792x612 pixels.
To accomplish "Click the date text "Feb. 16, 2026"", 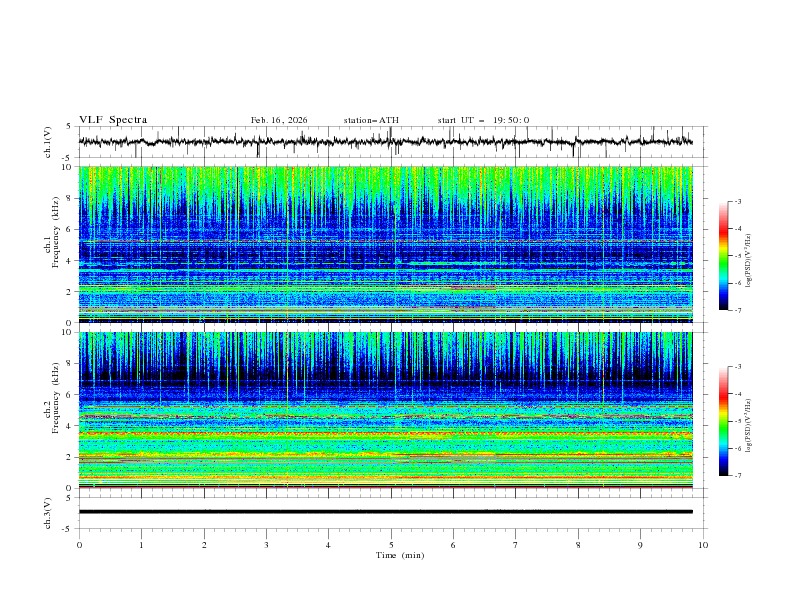I will pos(279,120).
